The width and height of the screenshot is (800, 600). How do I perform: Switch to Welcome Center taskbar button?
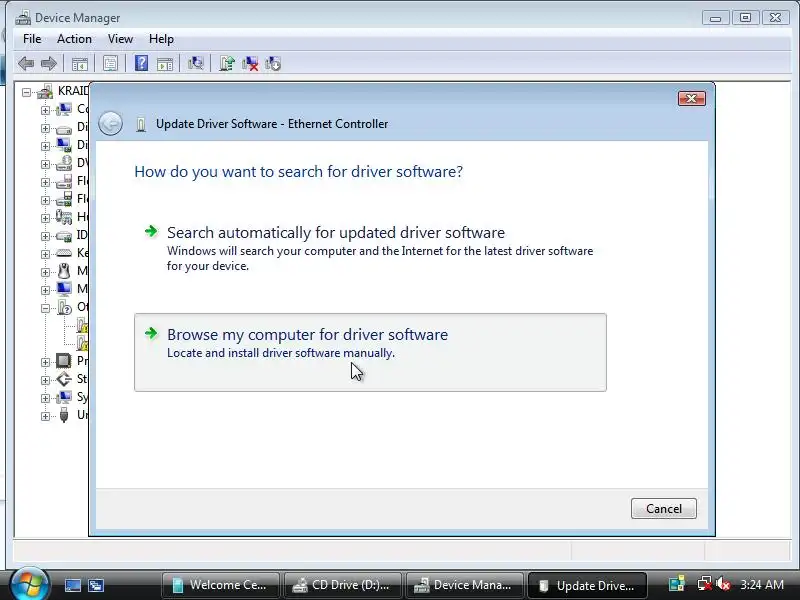220,585
